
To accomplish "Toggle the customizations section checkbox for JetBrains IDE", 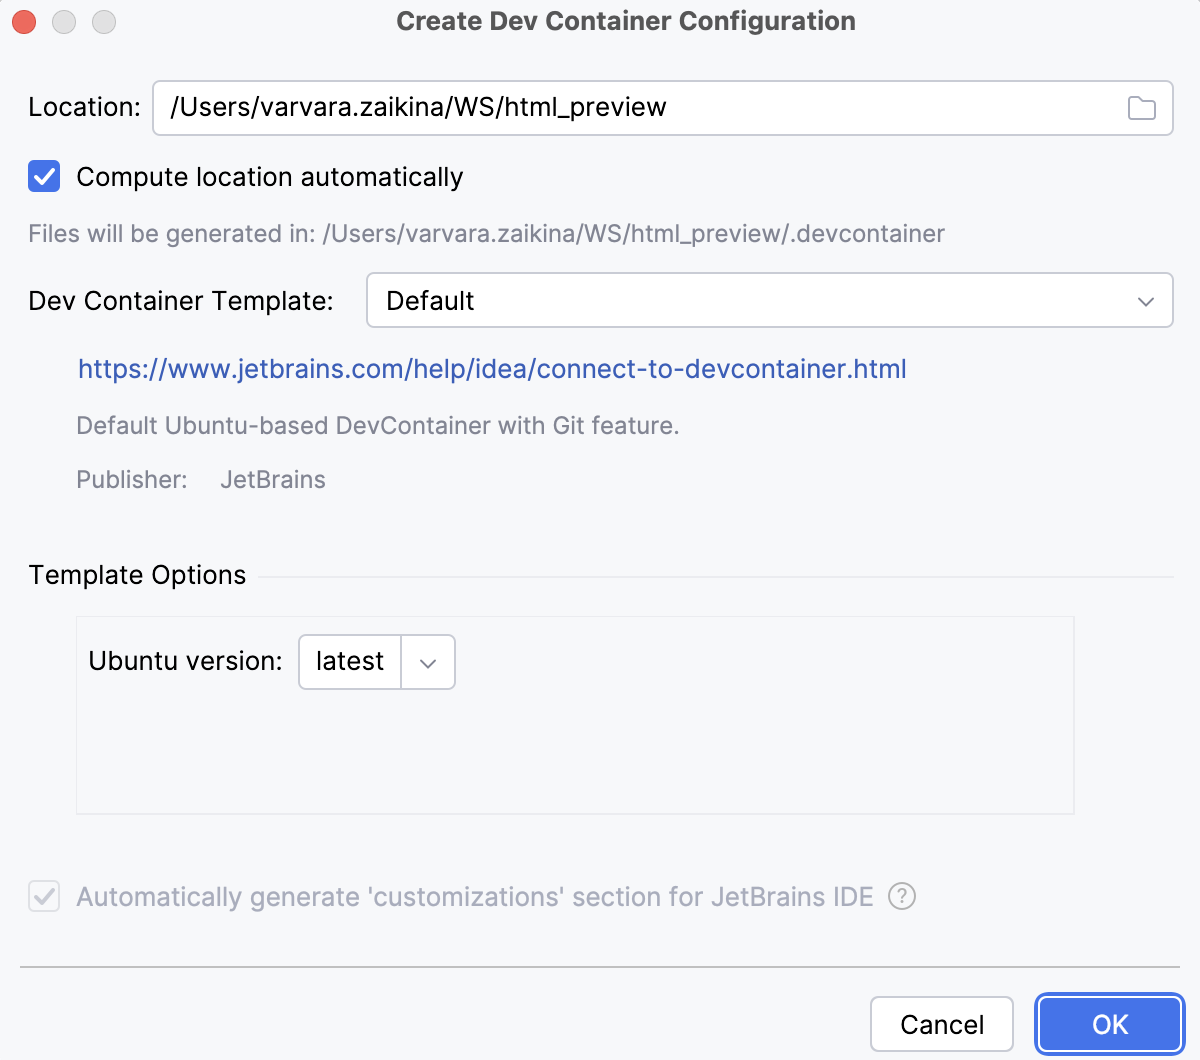I will coord(44,897).
